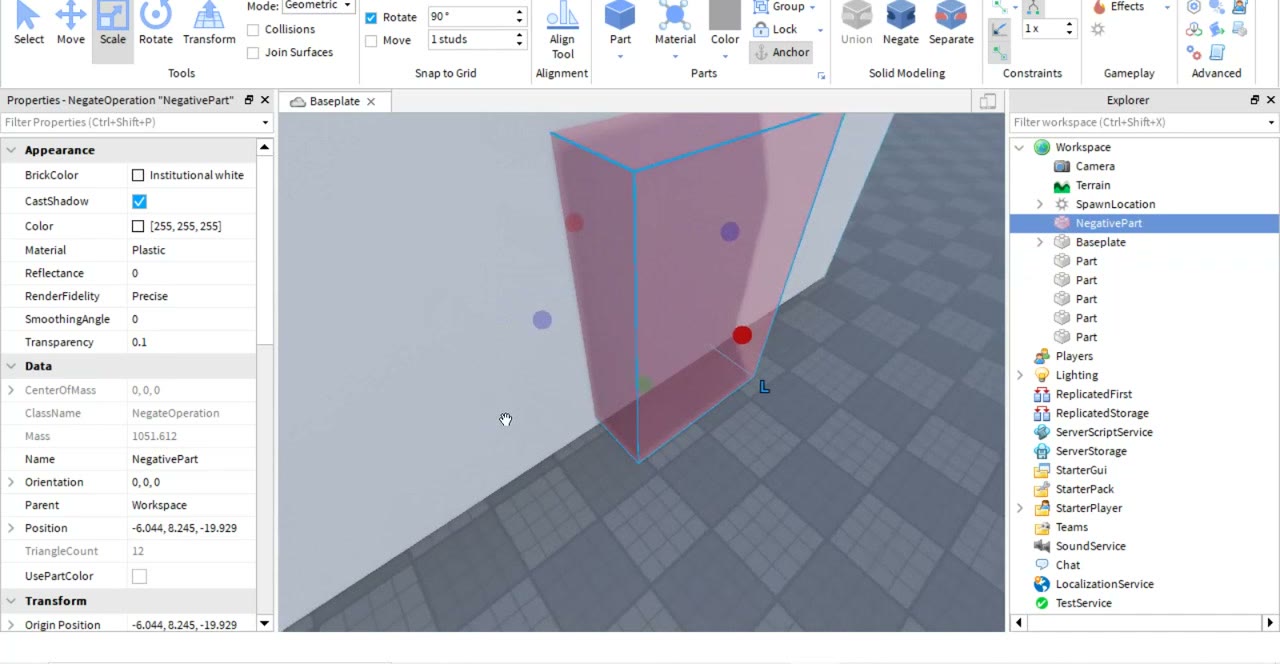Open the Material picker
1280x664 pixels.
675,24
